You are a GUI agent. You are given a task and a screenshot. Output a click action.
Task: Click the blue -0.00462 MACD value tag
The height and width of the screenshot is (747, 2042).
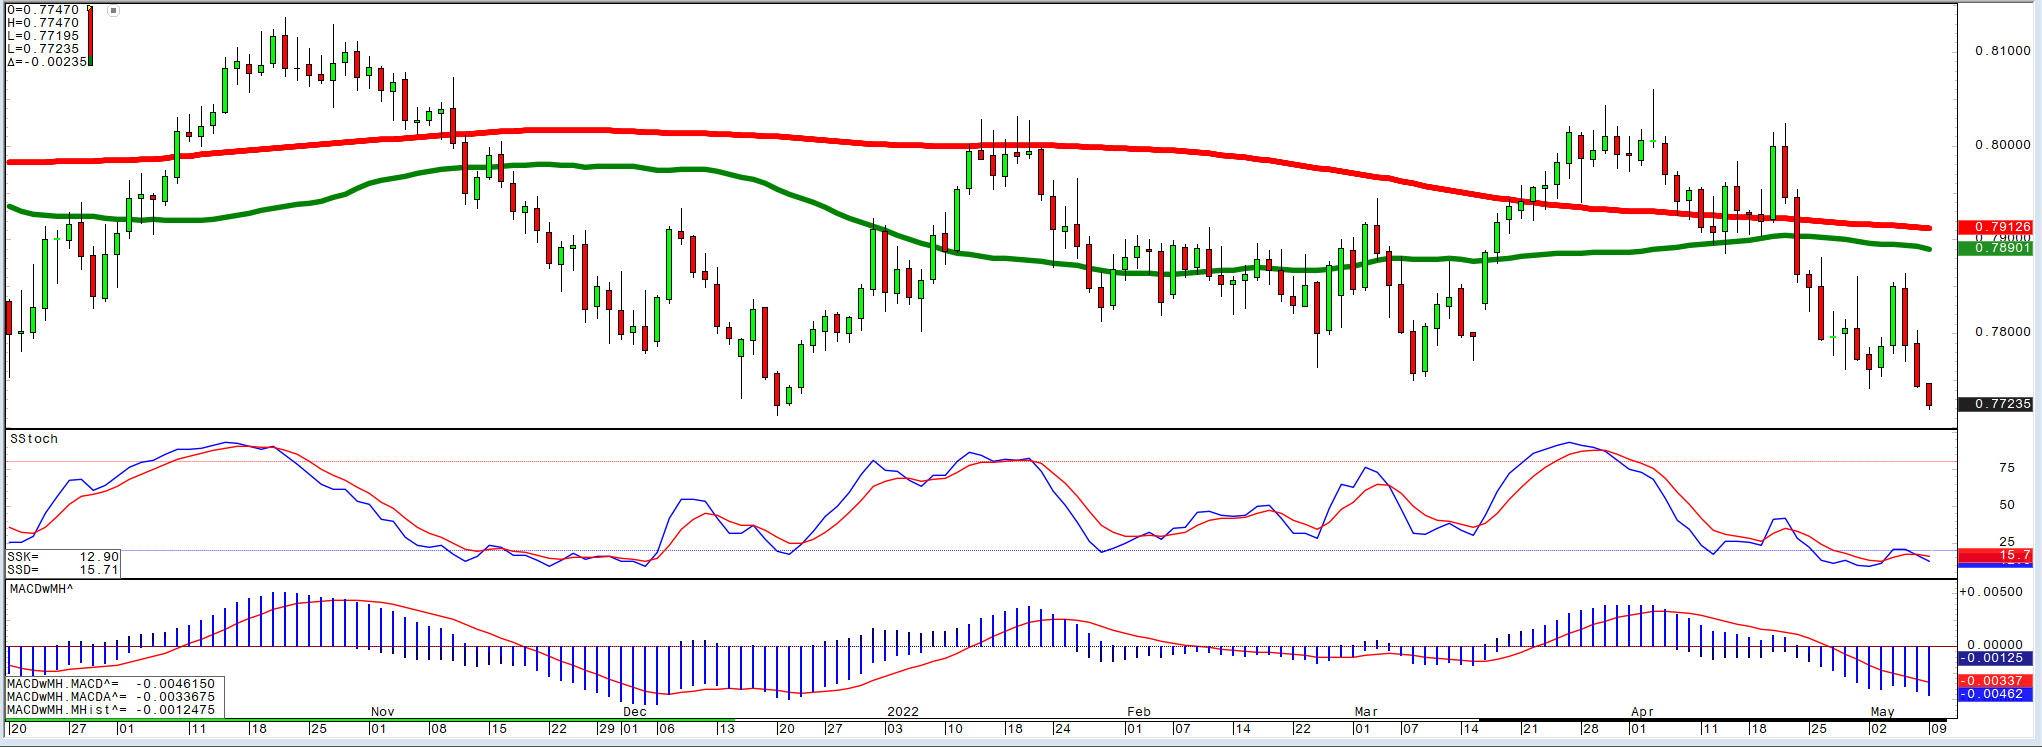click(x=1993, y=694)
